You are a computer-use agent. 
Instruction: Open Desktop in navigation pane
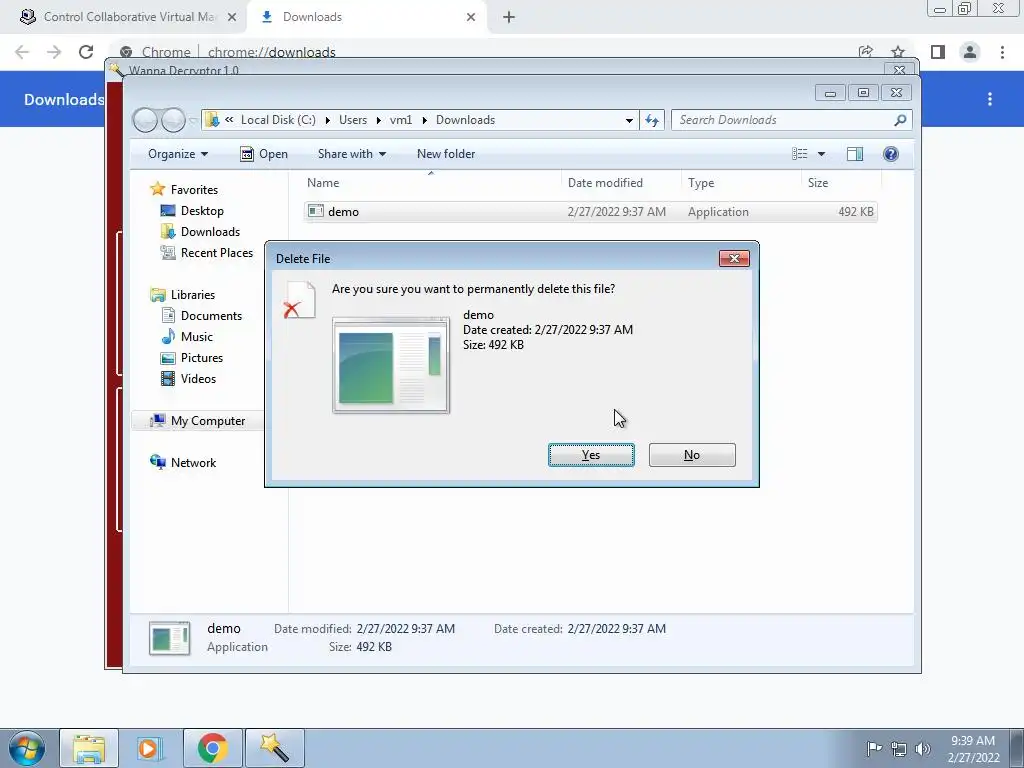coord(202,211)
